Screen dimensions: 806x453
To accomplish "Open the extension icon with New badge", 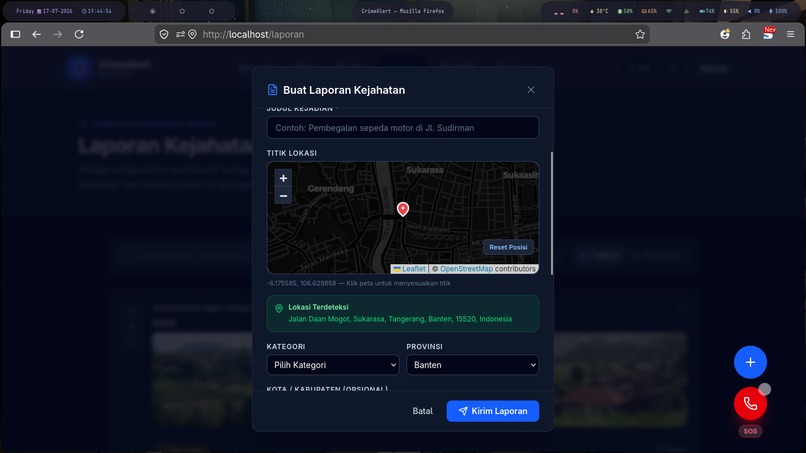I will tap(768, 34).
